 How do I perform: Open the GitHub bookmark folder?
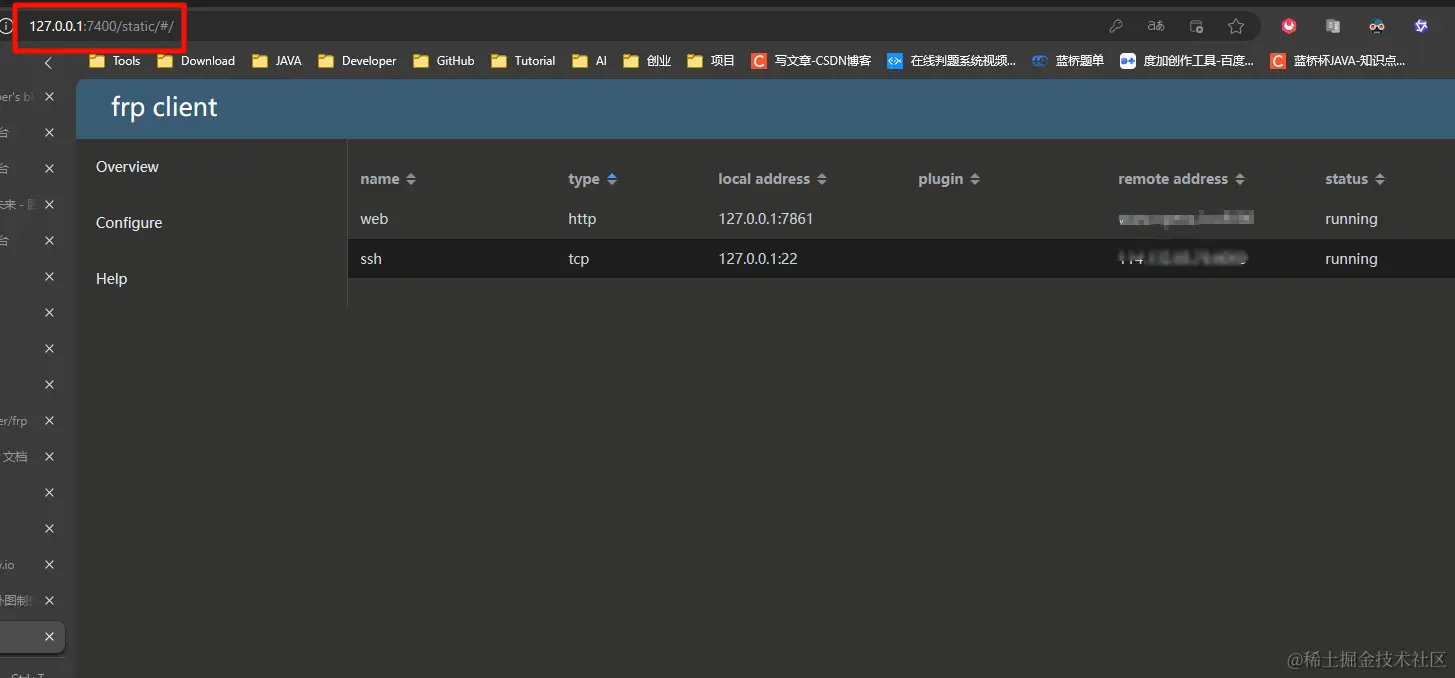click(x=443, y=61)
